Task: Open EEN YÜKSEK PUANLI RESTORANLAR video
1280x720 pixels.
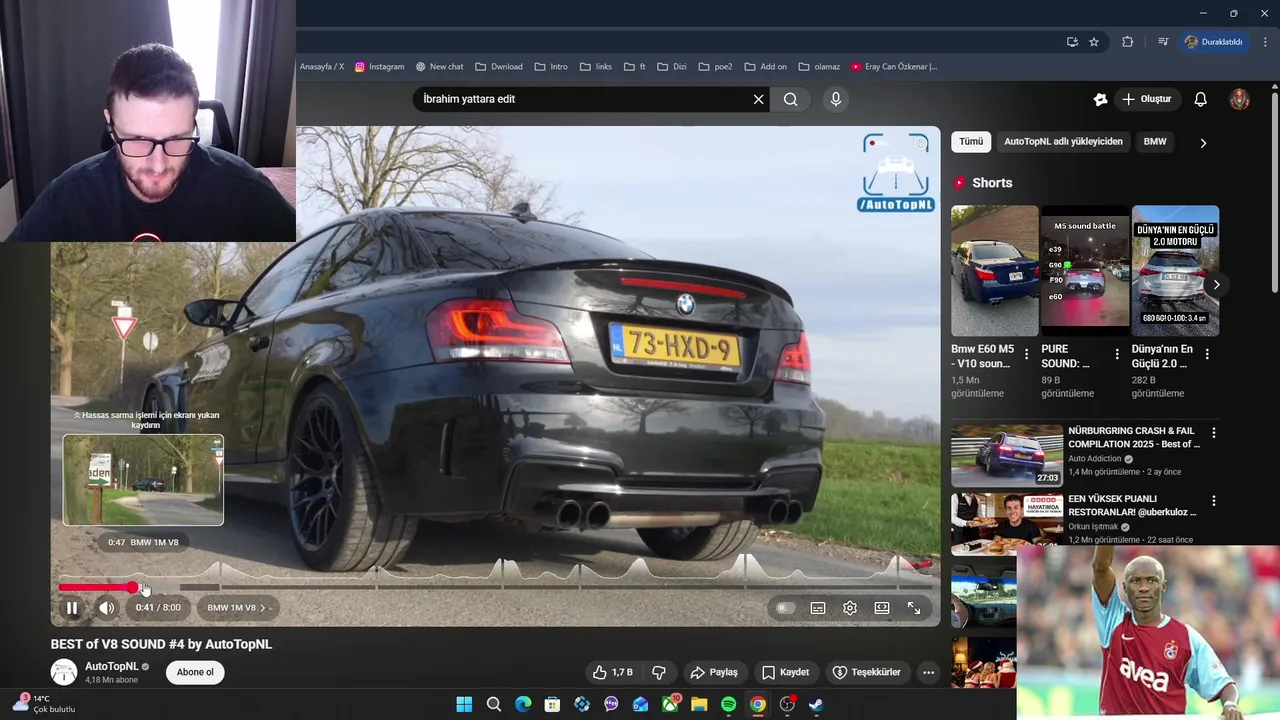Action: pos(1007,524)
